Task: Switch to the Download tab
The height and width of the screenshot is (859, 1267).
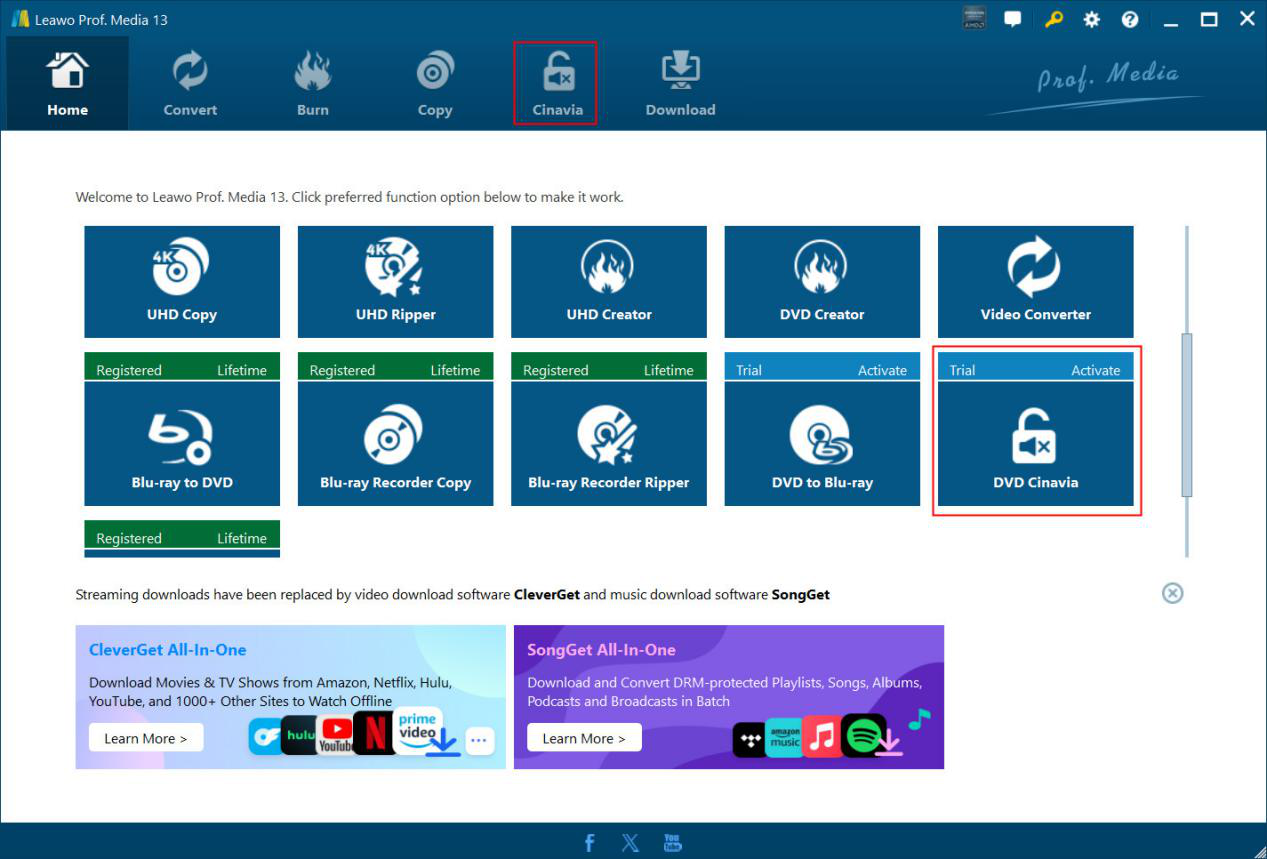Action: pos(680,84)
